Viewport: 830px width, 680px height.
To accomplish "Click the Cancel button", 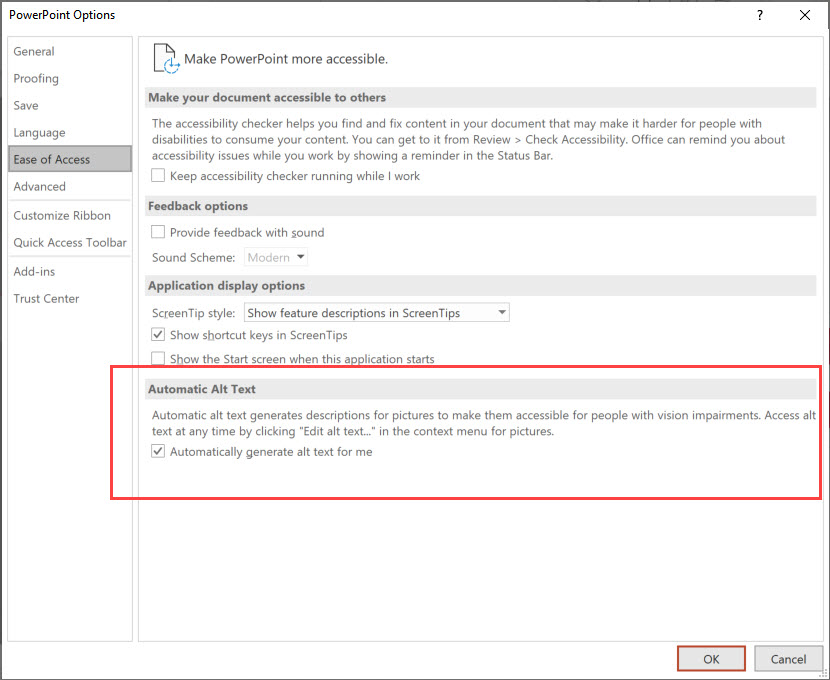I will click(x=788, y=659).
